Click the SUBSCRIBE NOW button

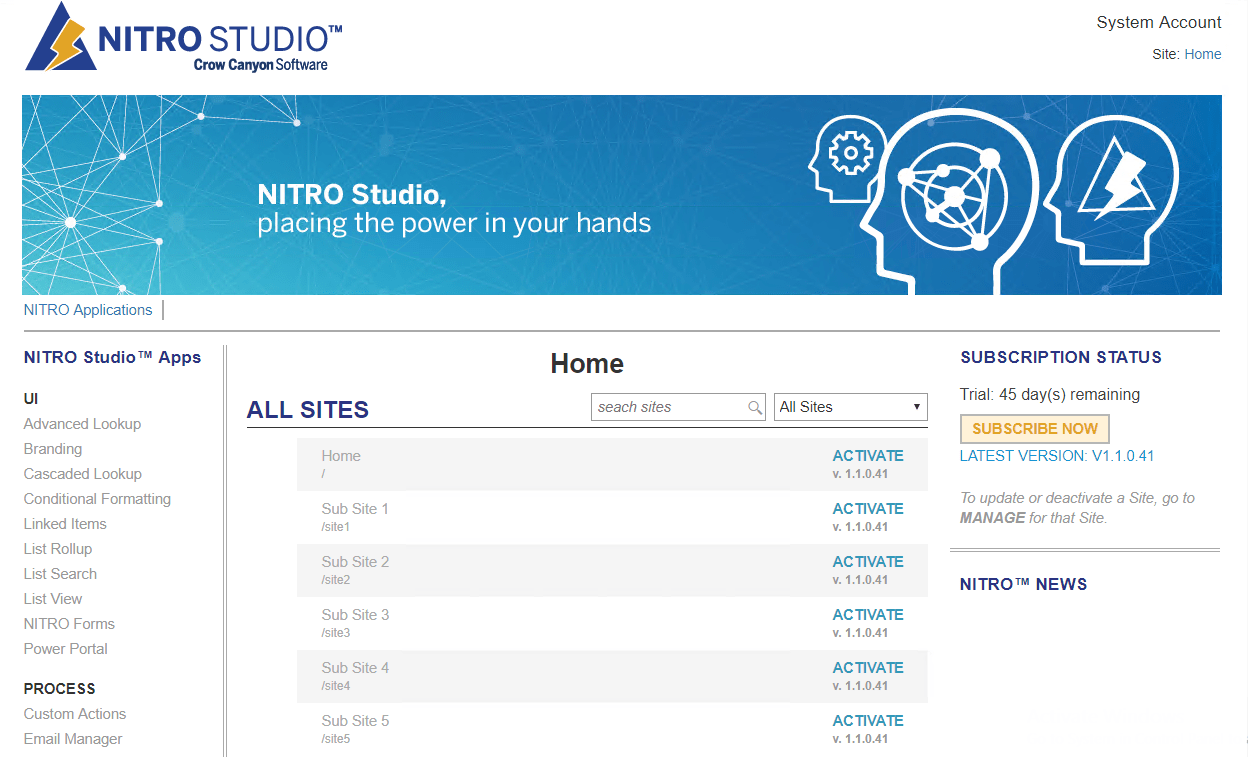(1035, 428)
